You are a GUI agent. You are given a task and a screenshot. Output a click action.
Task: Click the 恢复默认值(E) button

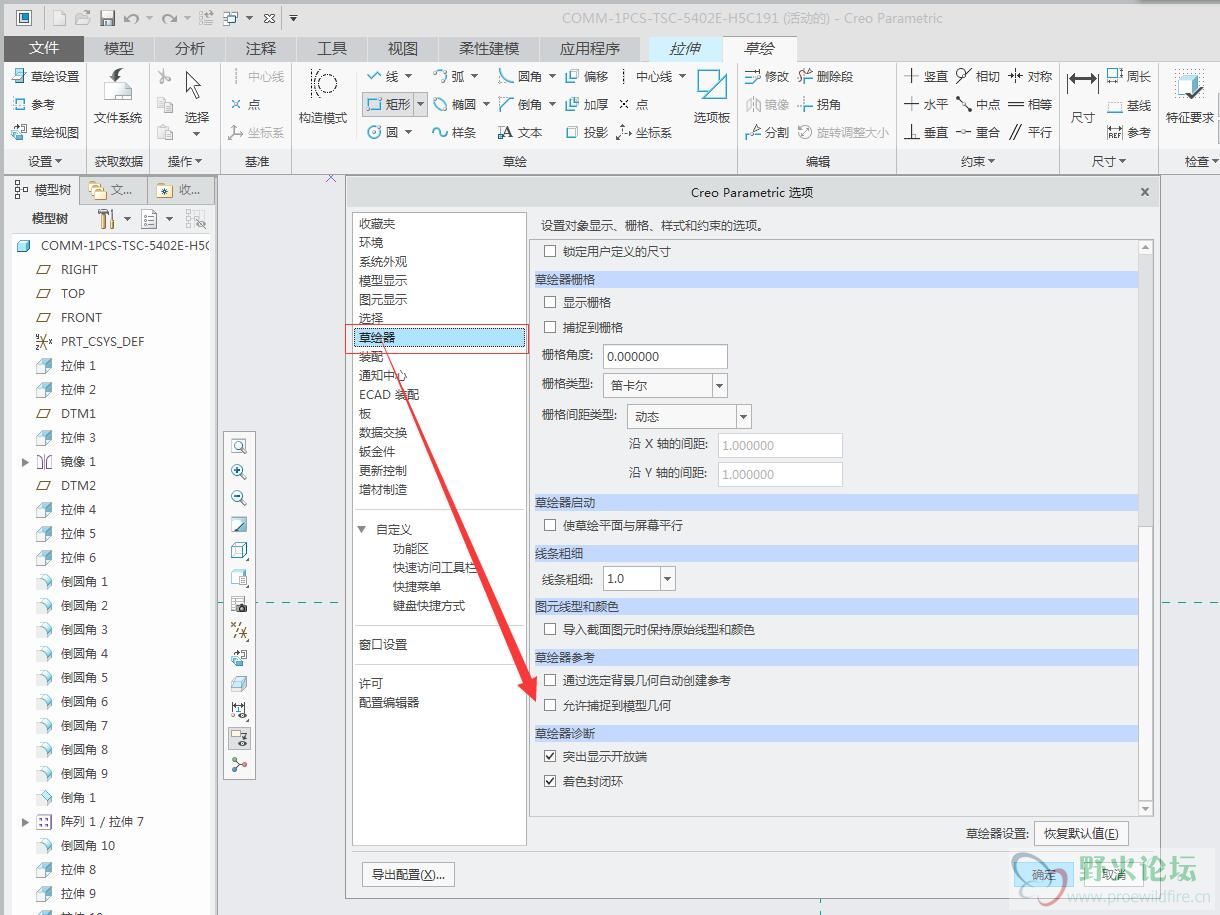[x=1081, y=833]
